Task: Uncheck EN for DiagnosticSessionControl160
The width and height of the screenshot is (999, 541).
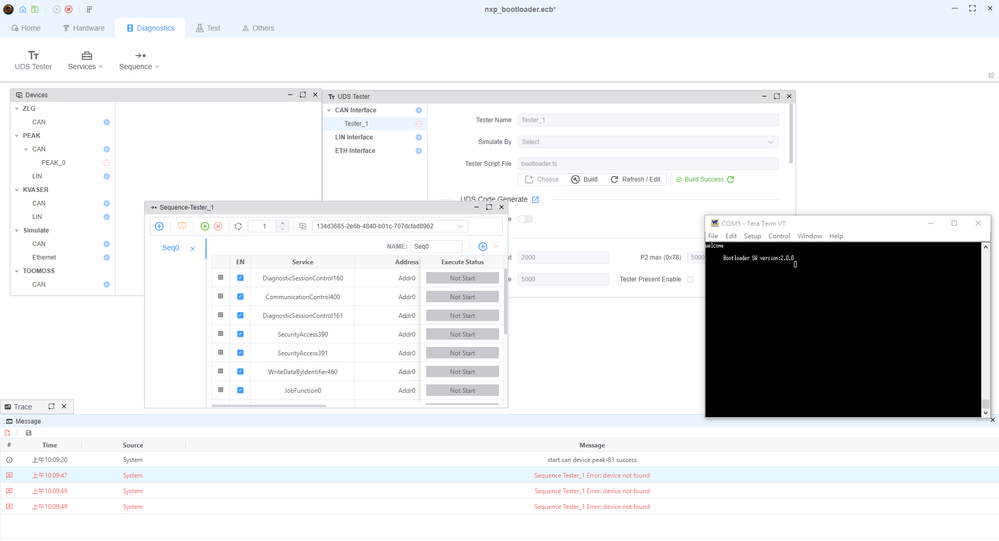Action: pyautogui.click(x=240, y=278)
